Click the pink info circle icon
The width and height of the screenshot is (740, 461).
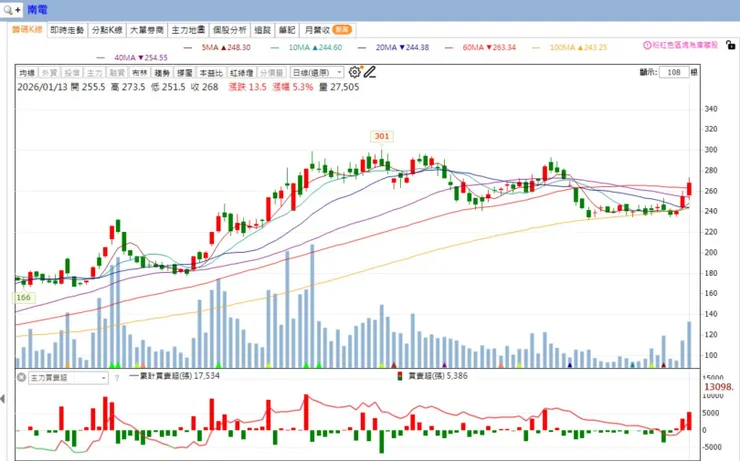(x=647, y=45)
